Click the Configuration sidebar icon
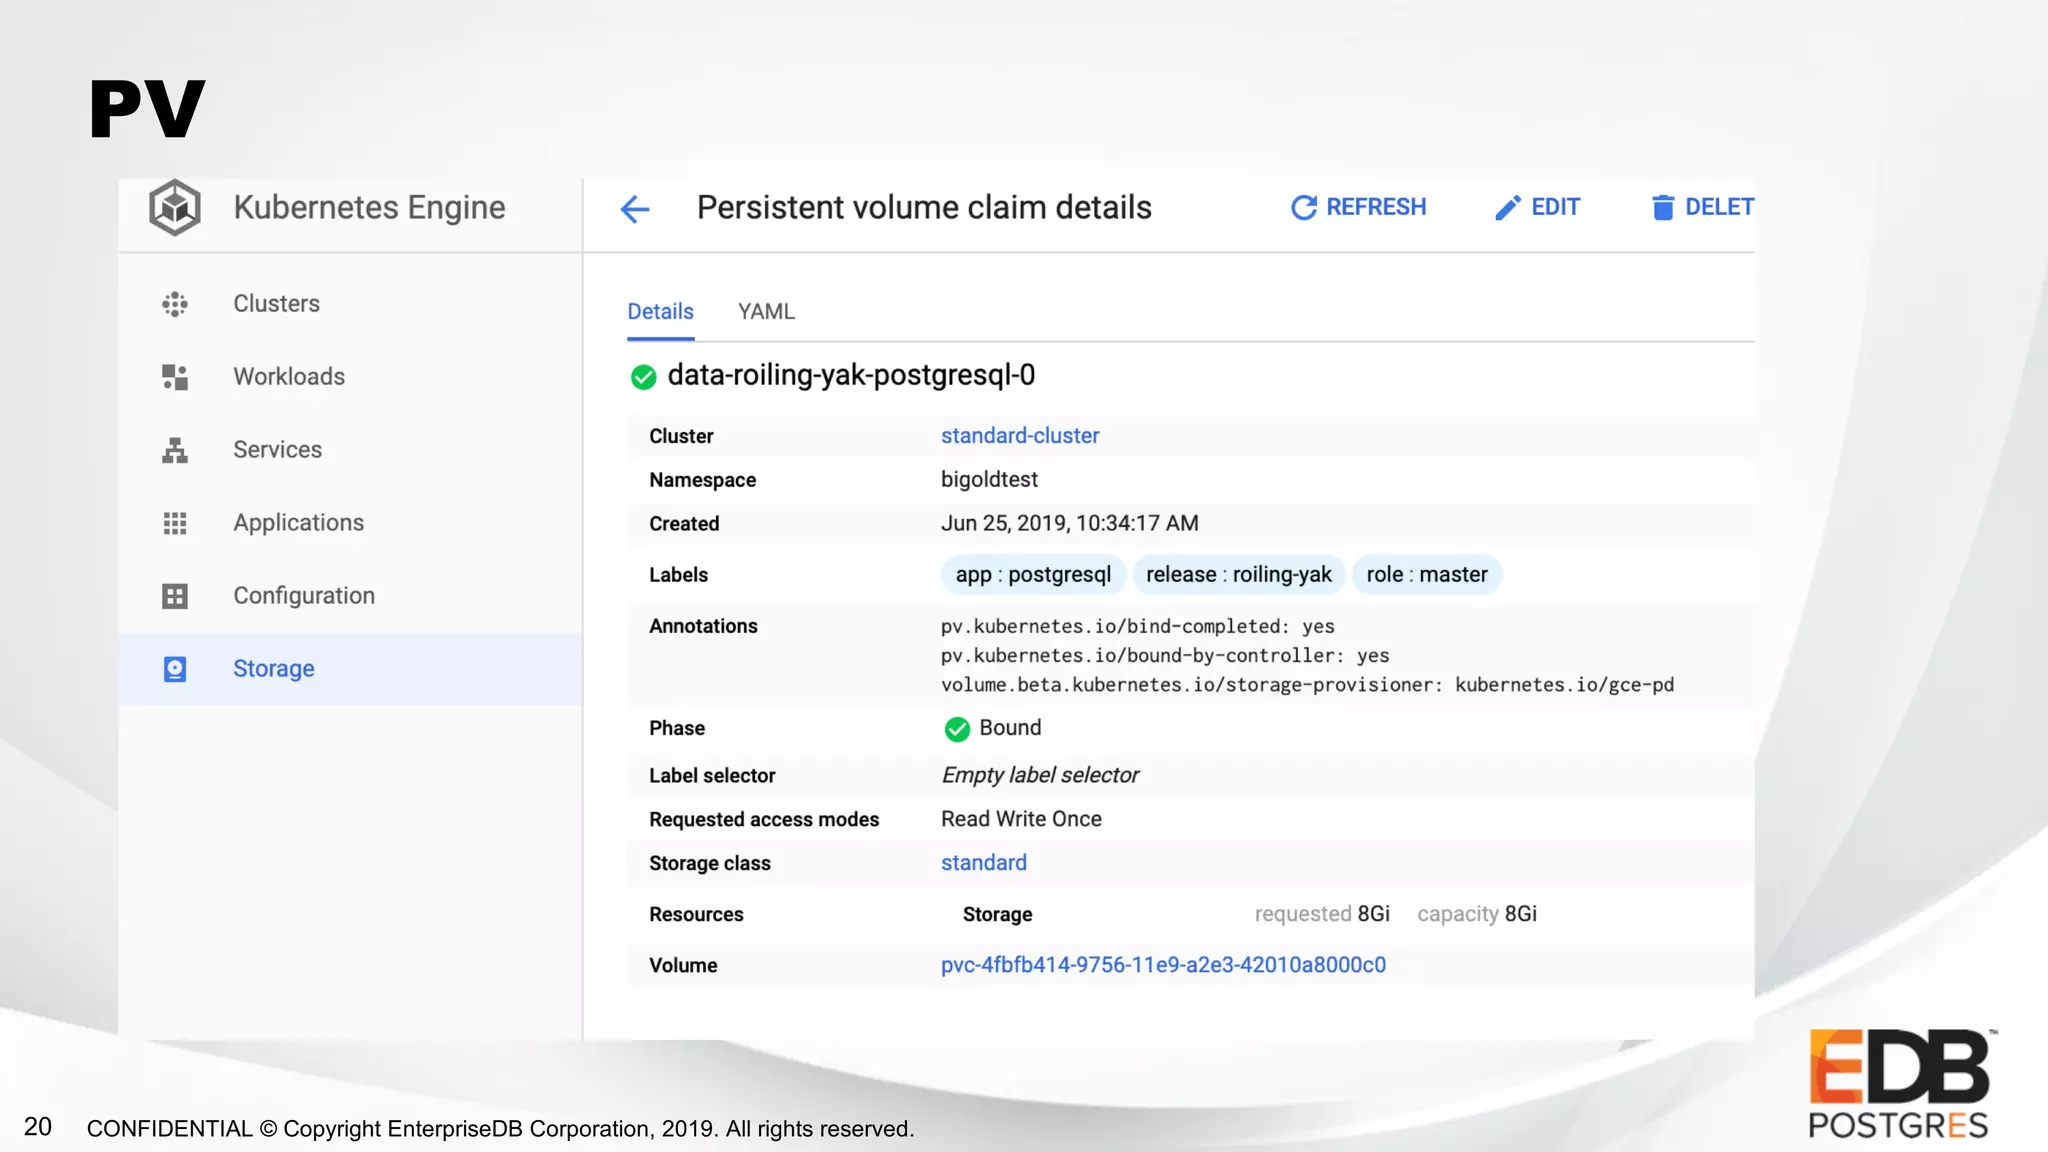Image resolution: width=2048 pixels, height=1152 pixels. click(175, 596)
